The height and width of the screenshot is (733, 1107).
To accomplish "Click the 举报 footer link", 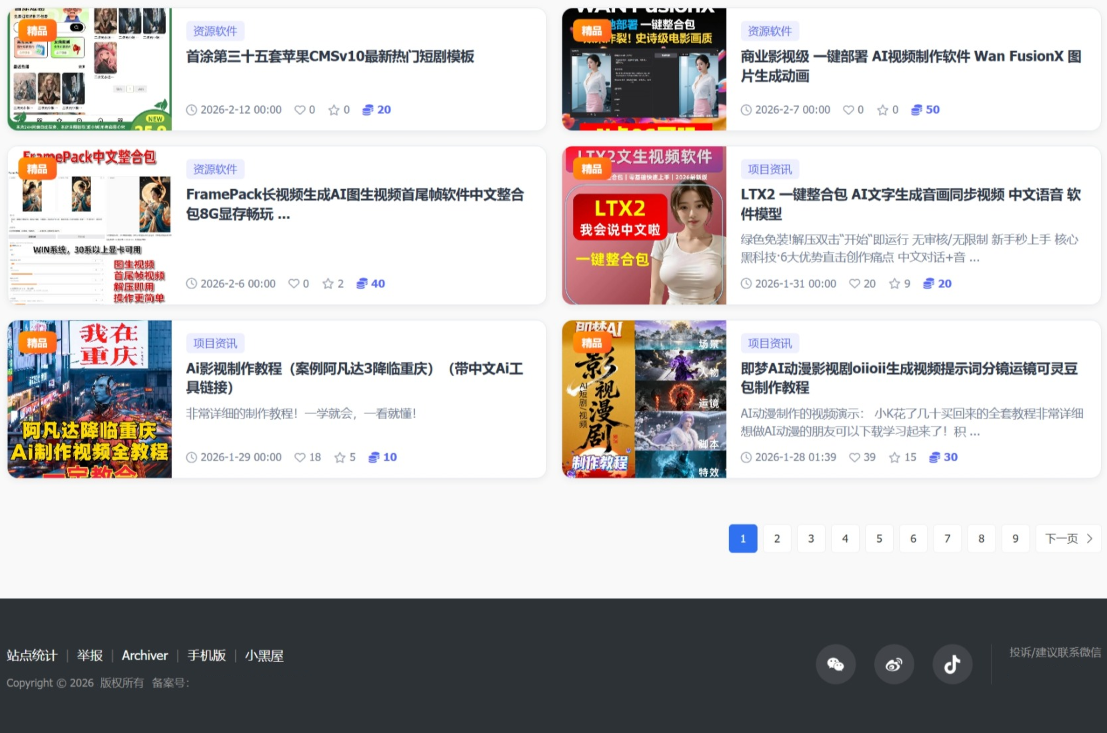I will click(x=90, y=656).
